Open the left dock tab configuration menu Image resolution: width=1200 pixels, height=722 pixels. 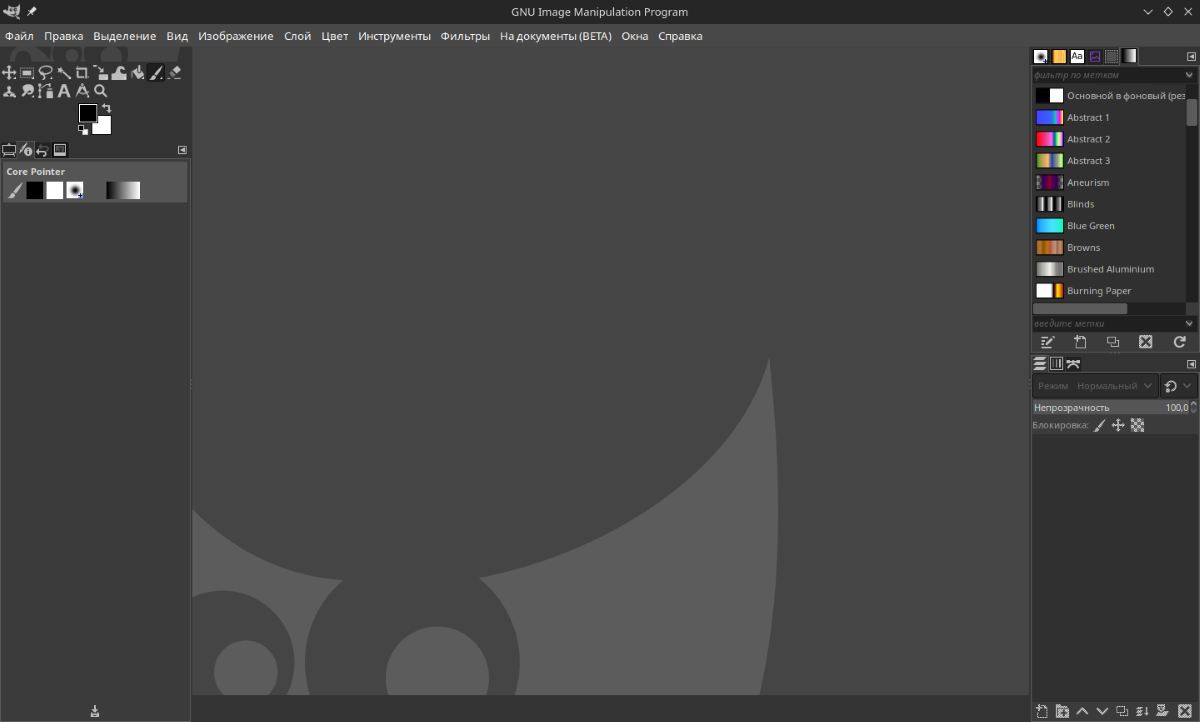pos(182,150)
